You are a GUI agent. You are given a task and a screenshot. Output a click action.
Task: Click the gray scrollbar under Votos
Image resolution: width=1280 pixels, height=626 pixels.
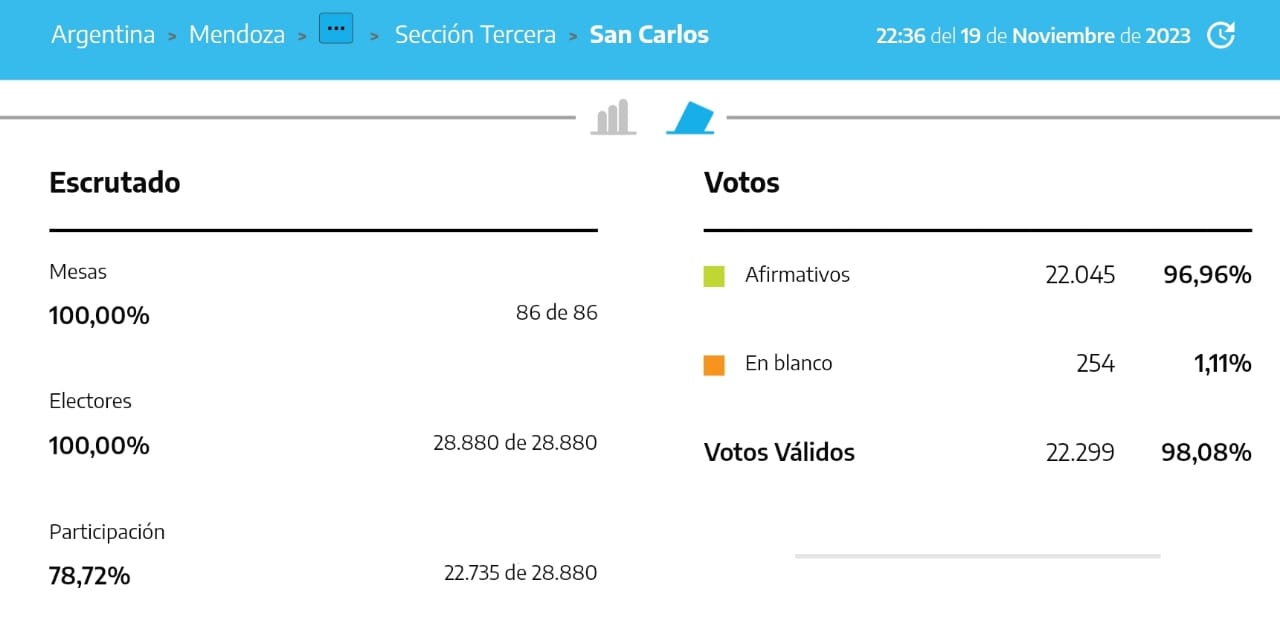pyautogui.click(x=978, y=556)
